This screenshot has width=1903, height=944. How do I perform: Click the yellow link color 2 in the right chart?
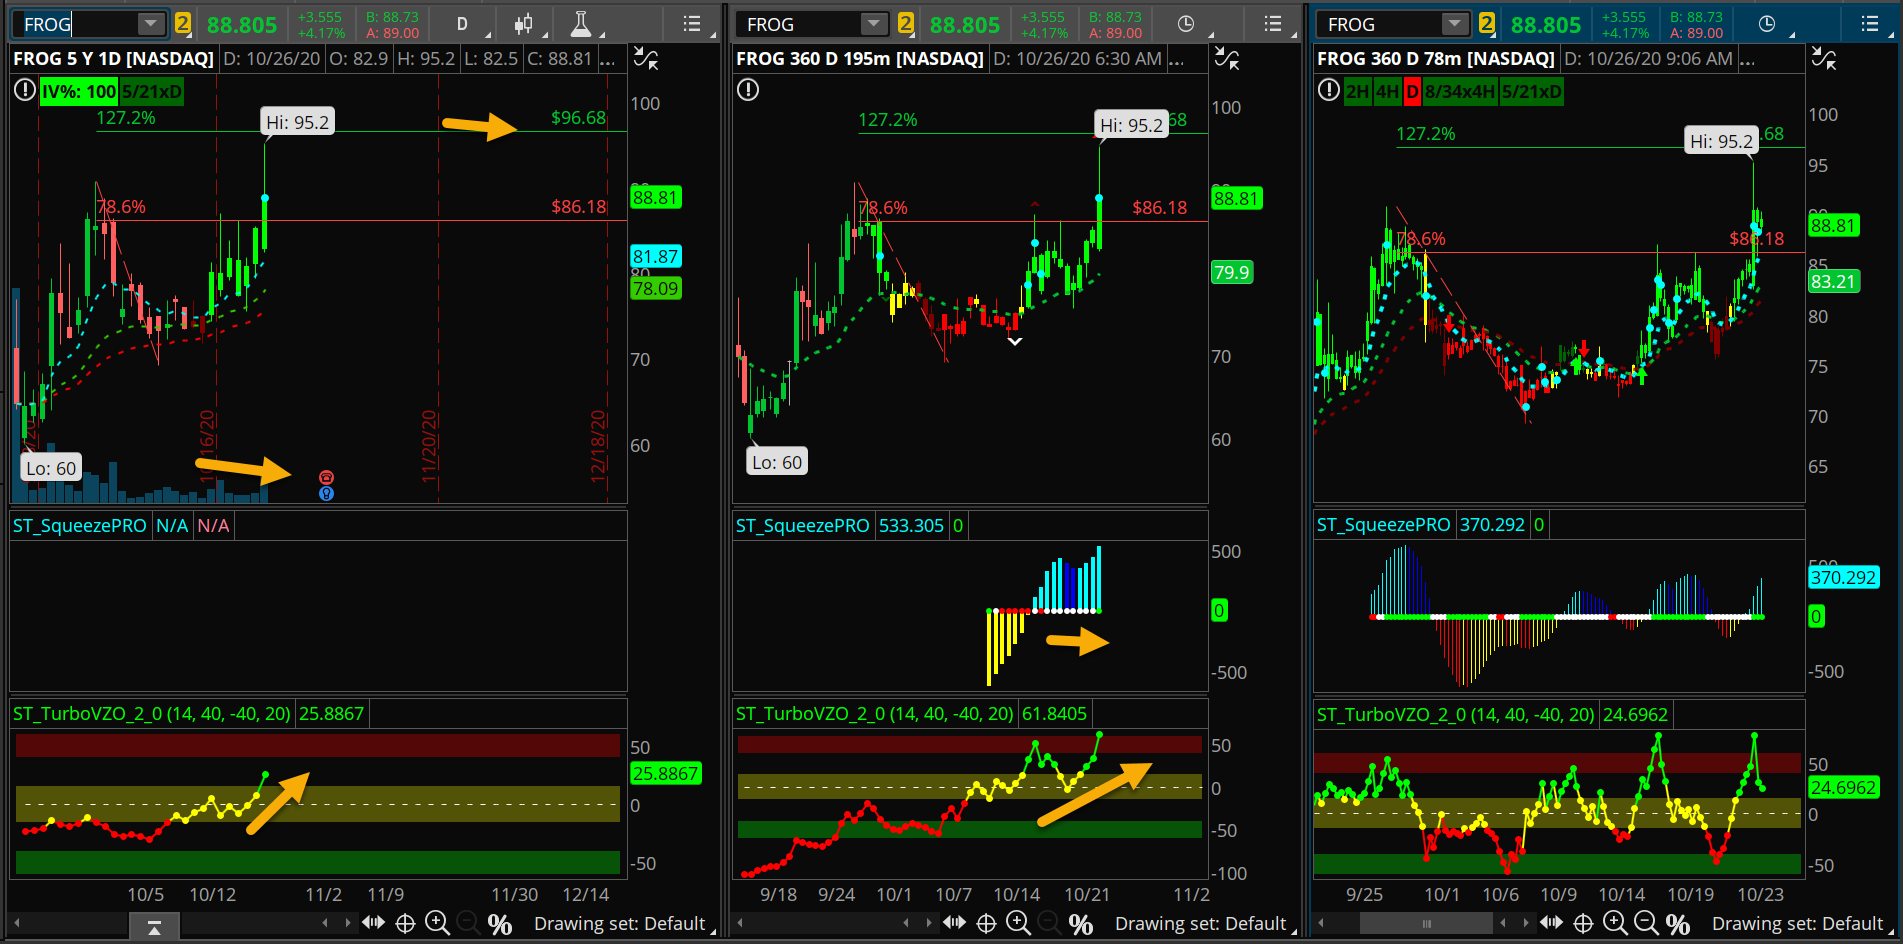[1486, 24]
